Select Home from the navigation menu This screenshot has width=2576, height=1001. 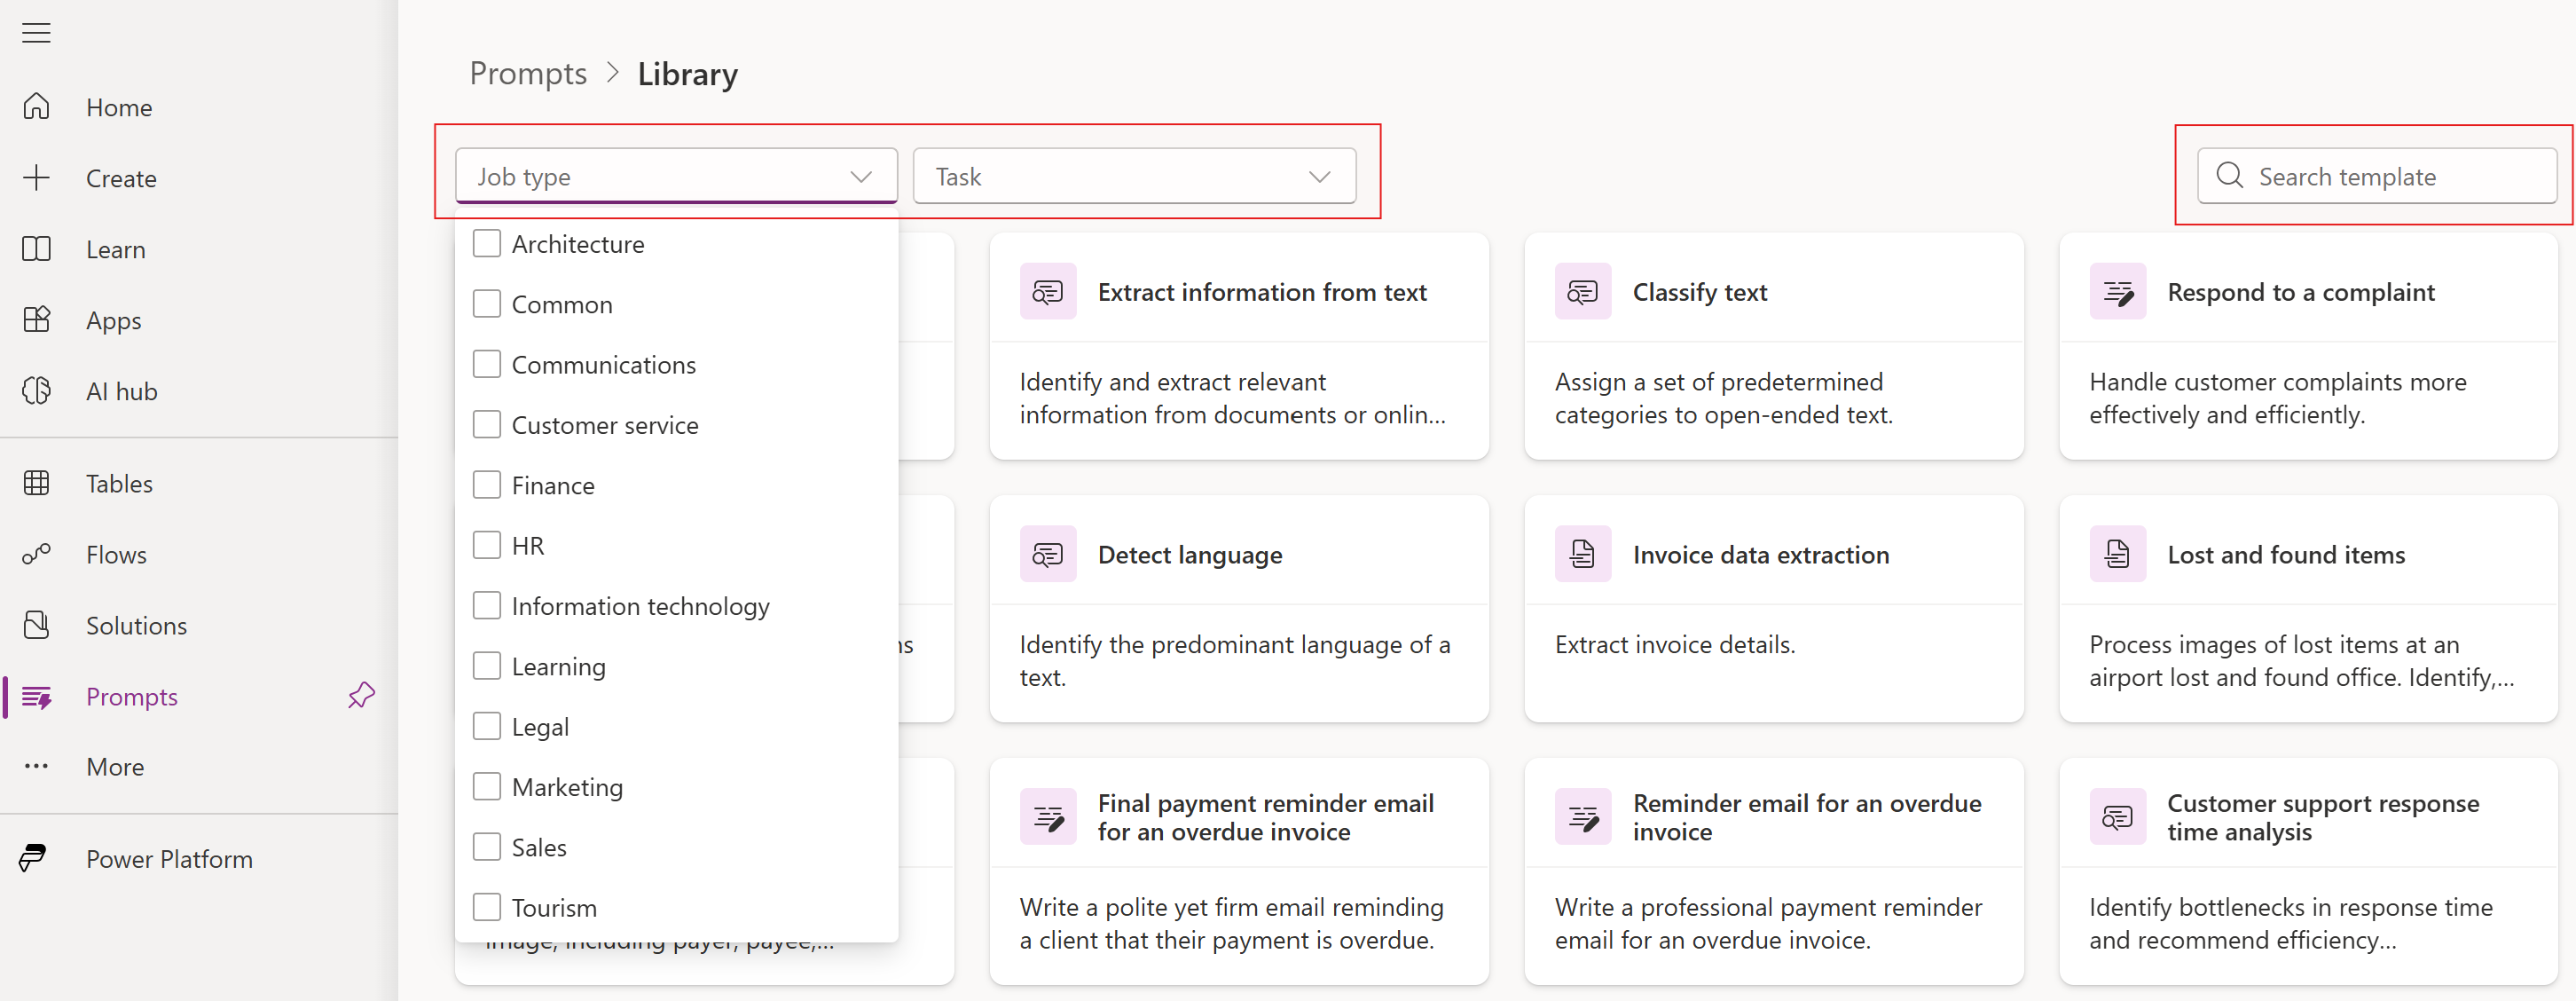118,107
